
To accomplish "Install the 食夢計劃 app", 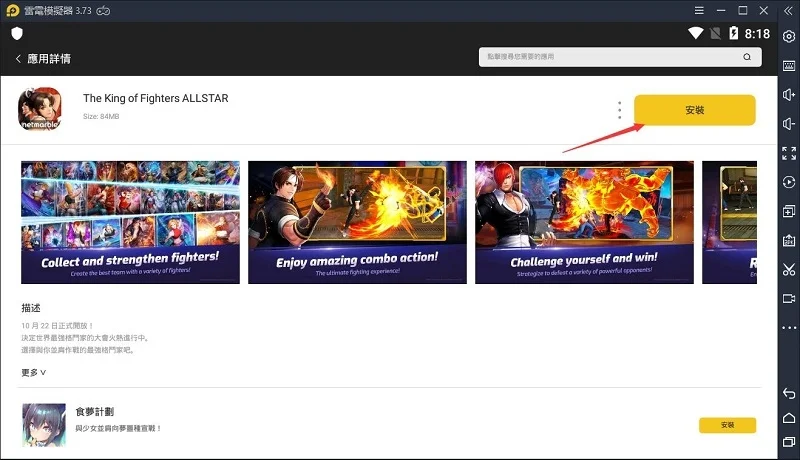I will coord(727,425).
